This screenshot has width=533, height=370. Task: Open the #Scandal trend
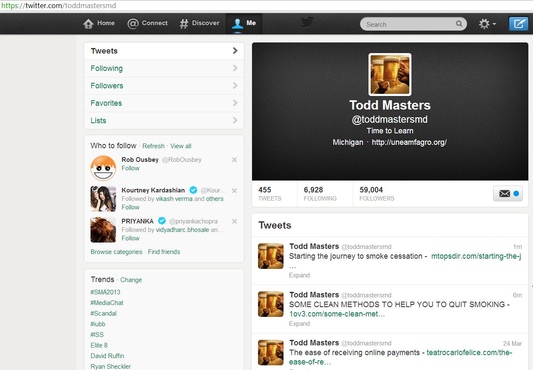tap(104, 313)
